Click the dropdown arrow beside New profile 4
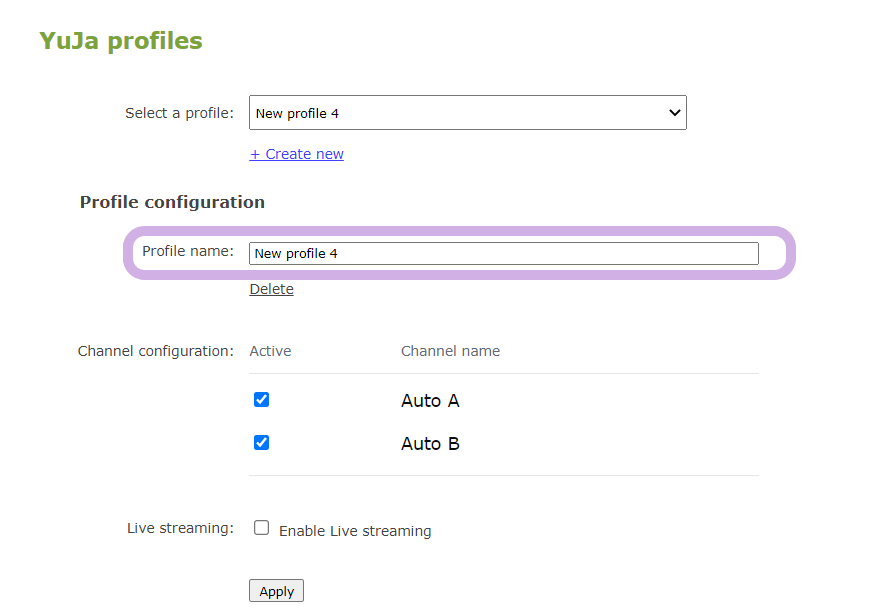This screenshot has width=895, height=613. click(674, 113)
